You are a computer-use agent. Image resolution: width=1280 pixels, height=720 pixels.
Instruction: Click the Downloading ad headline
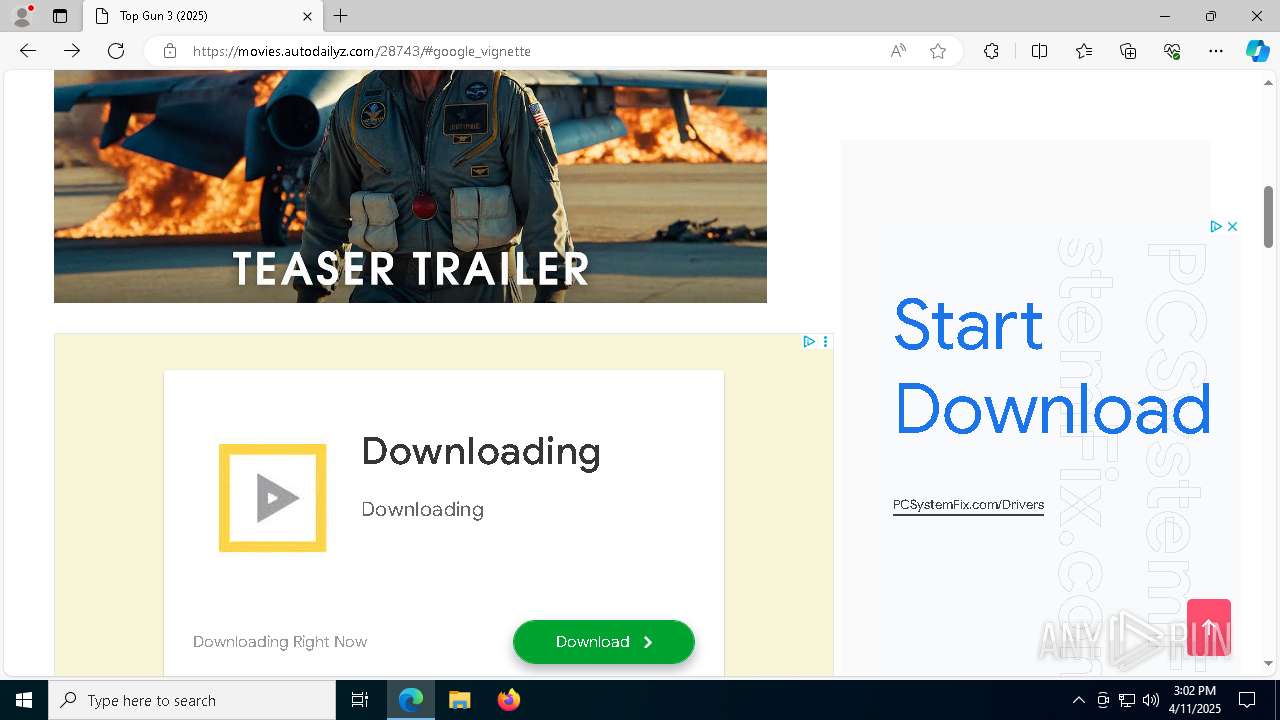pyautogui.click(x=481, y=452)
